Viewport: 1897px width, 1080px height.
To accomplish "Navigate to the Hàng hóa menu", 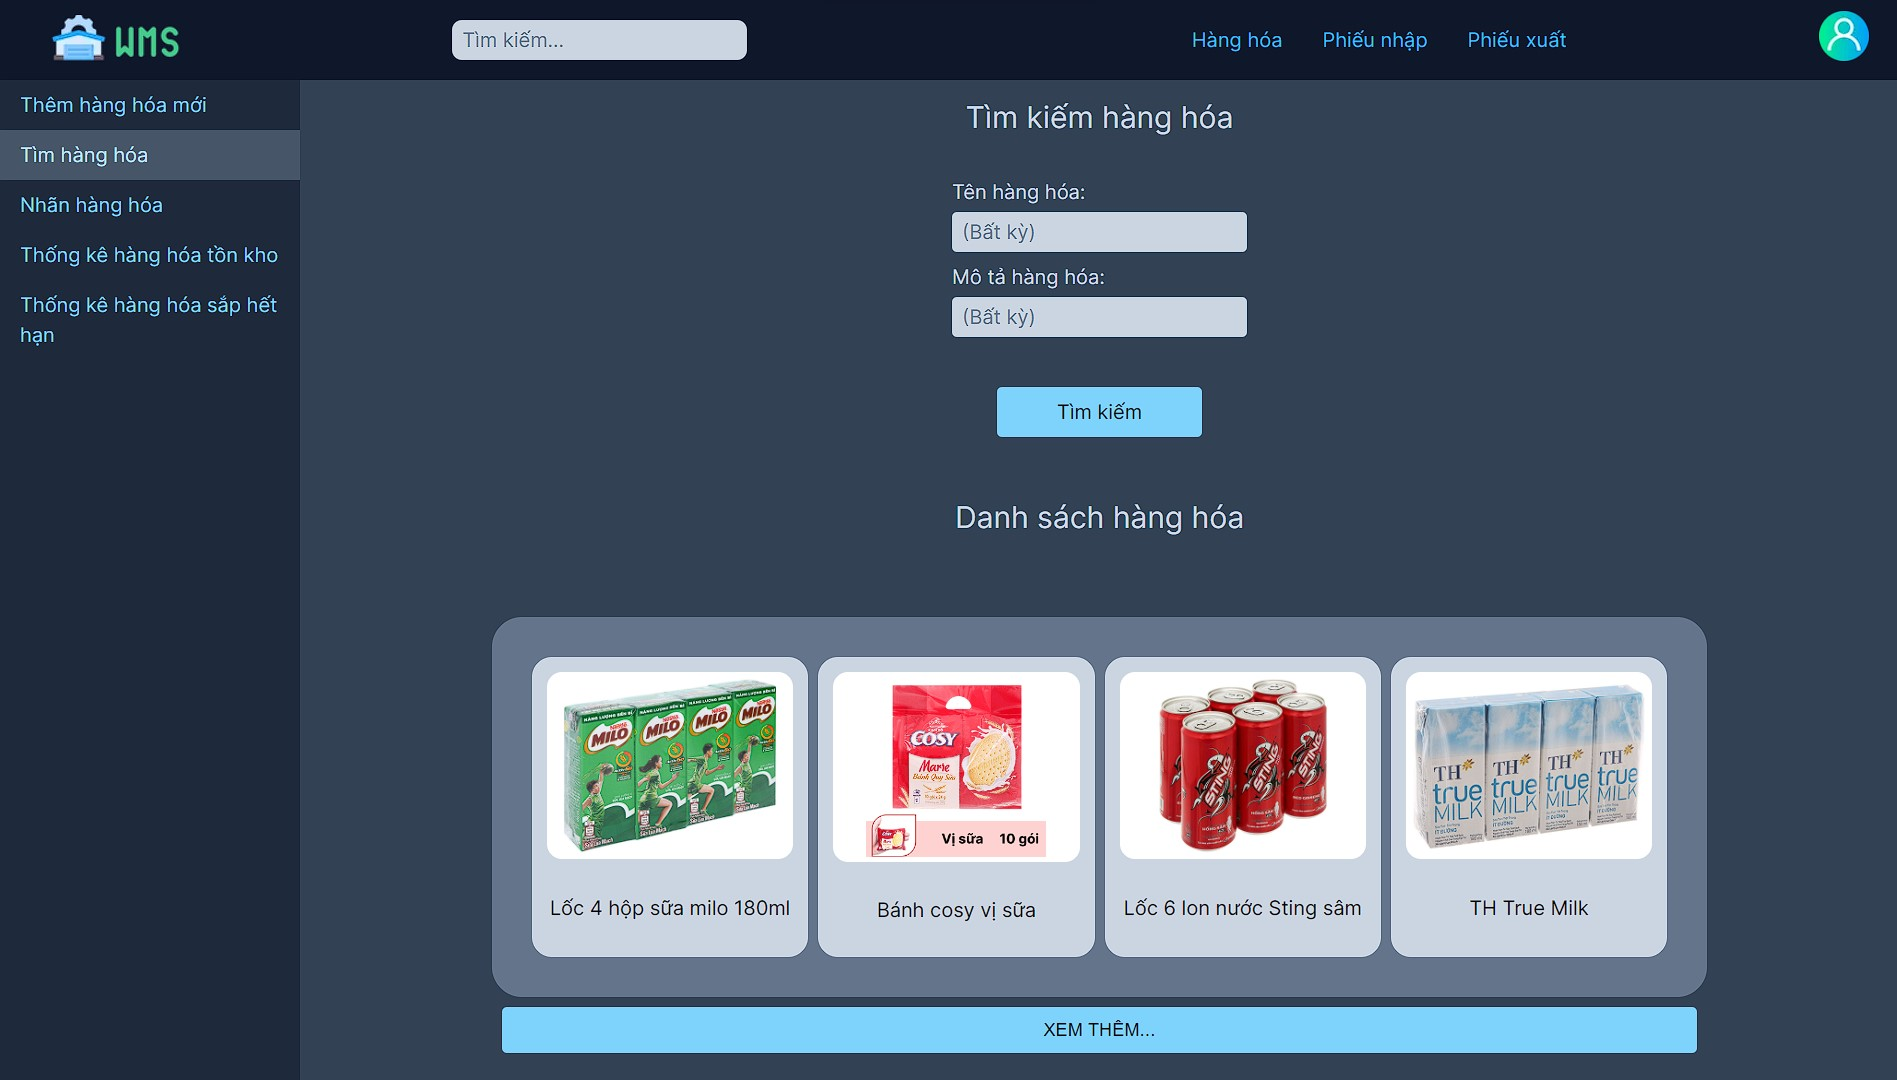I will (1237, 40).
